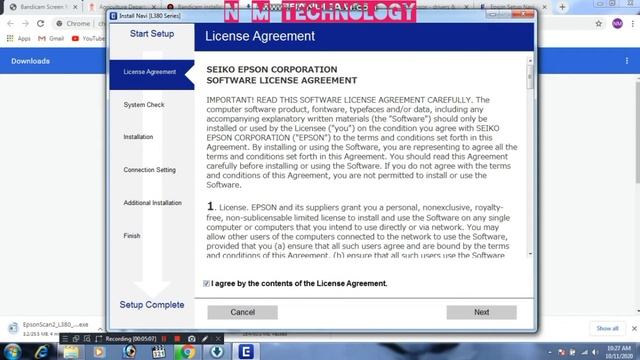Click Cancel in the Epson installer
Screen dimensions: 640x360
pyautogui.click(x=242, y=312)
